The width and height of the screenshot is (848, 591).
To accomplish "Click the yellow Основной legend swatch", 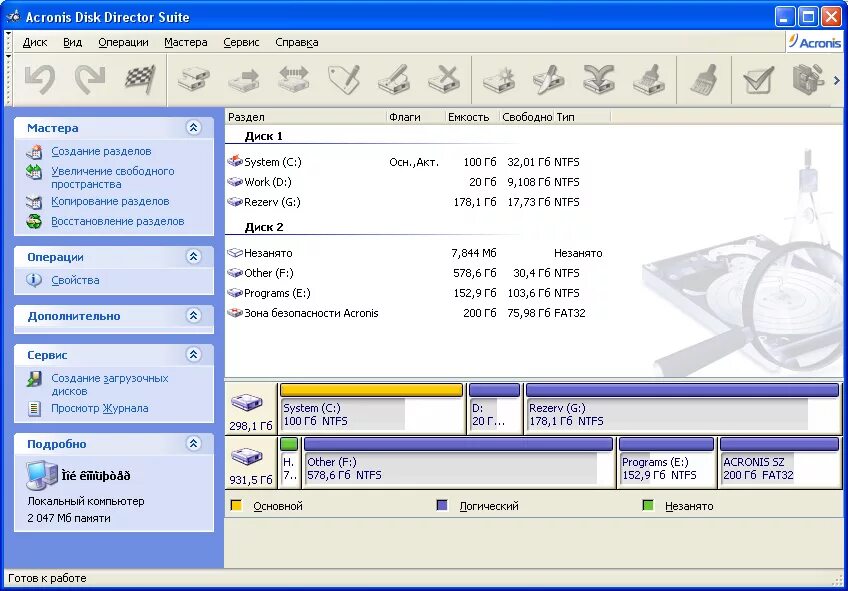I will tap(236, 506).
